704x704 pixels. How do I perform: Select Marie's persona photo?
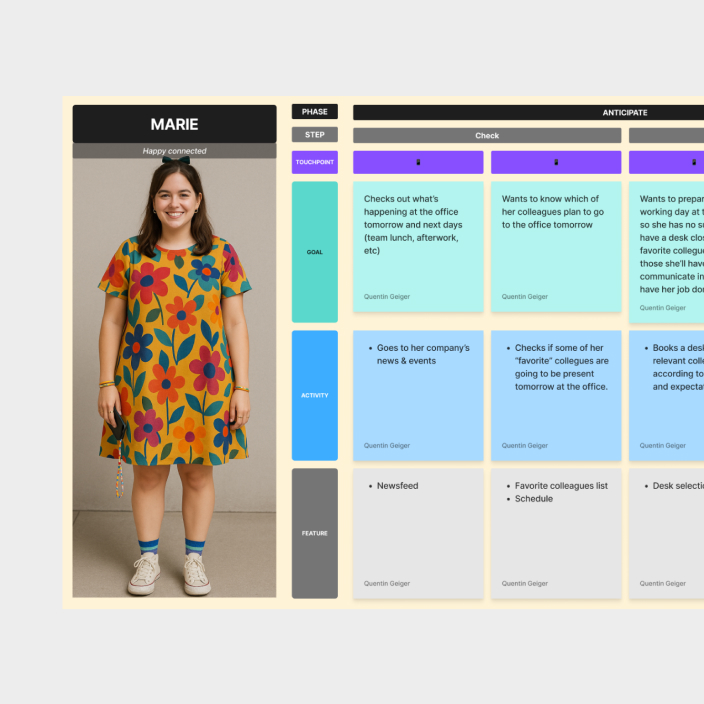(175, 378)
